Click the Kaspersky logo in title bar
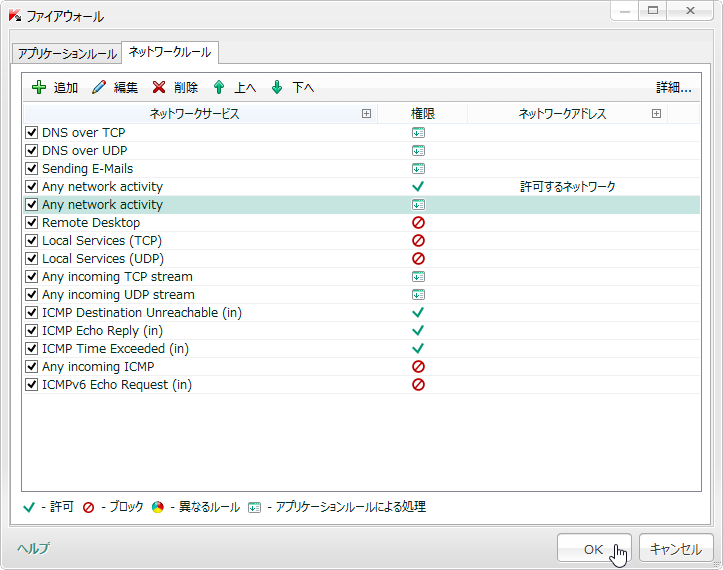Screen dimensions: 723x570 15,16
